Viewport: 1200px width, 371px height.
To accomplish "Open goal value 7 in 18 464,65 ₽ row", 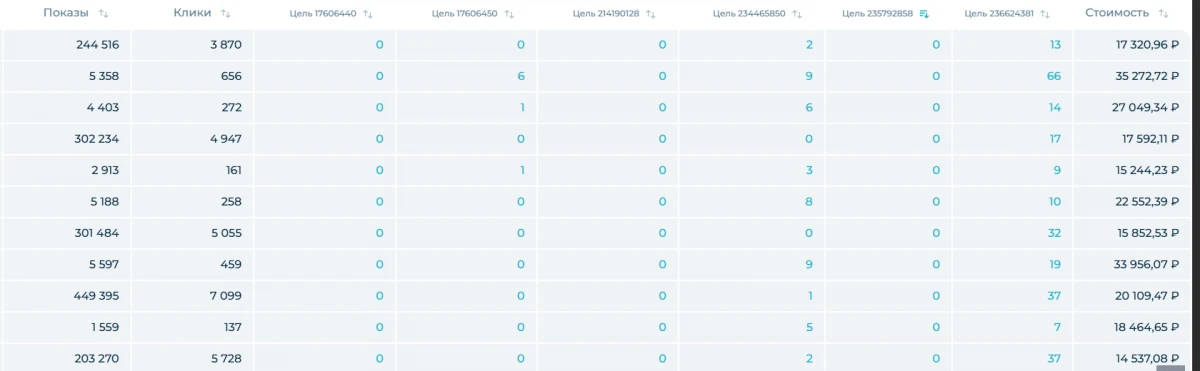I will 1058,327.
